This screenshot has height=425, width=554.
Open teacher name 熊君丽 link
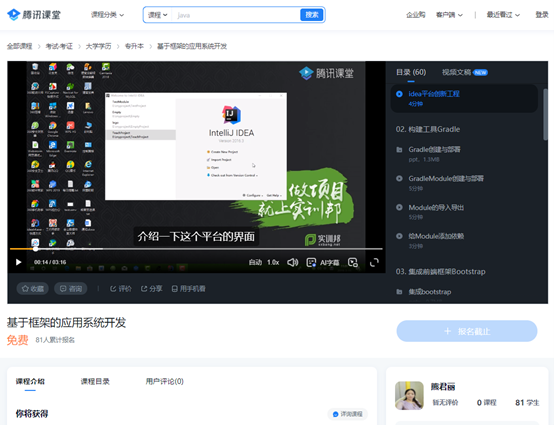[443, 387]
